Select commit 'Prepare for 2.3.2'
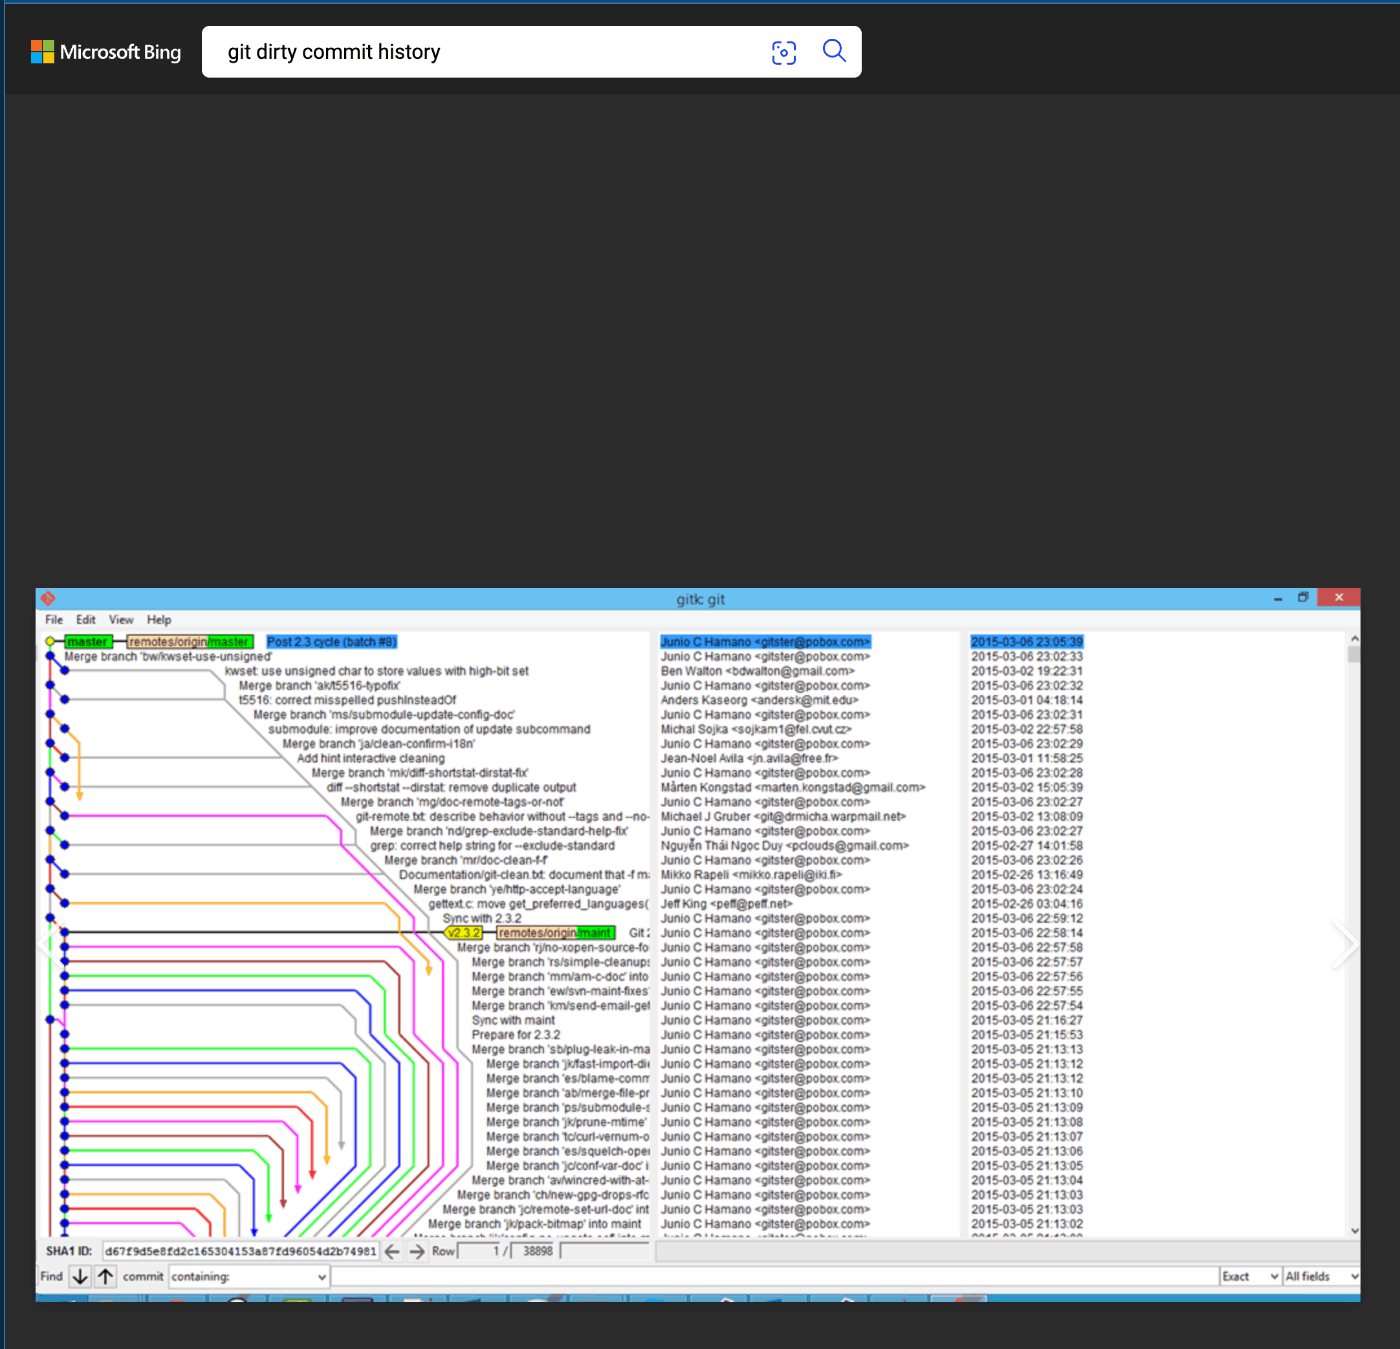The image size is (1400, 1349). pyautogui.click(x=516, y=1035)
